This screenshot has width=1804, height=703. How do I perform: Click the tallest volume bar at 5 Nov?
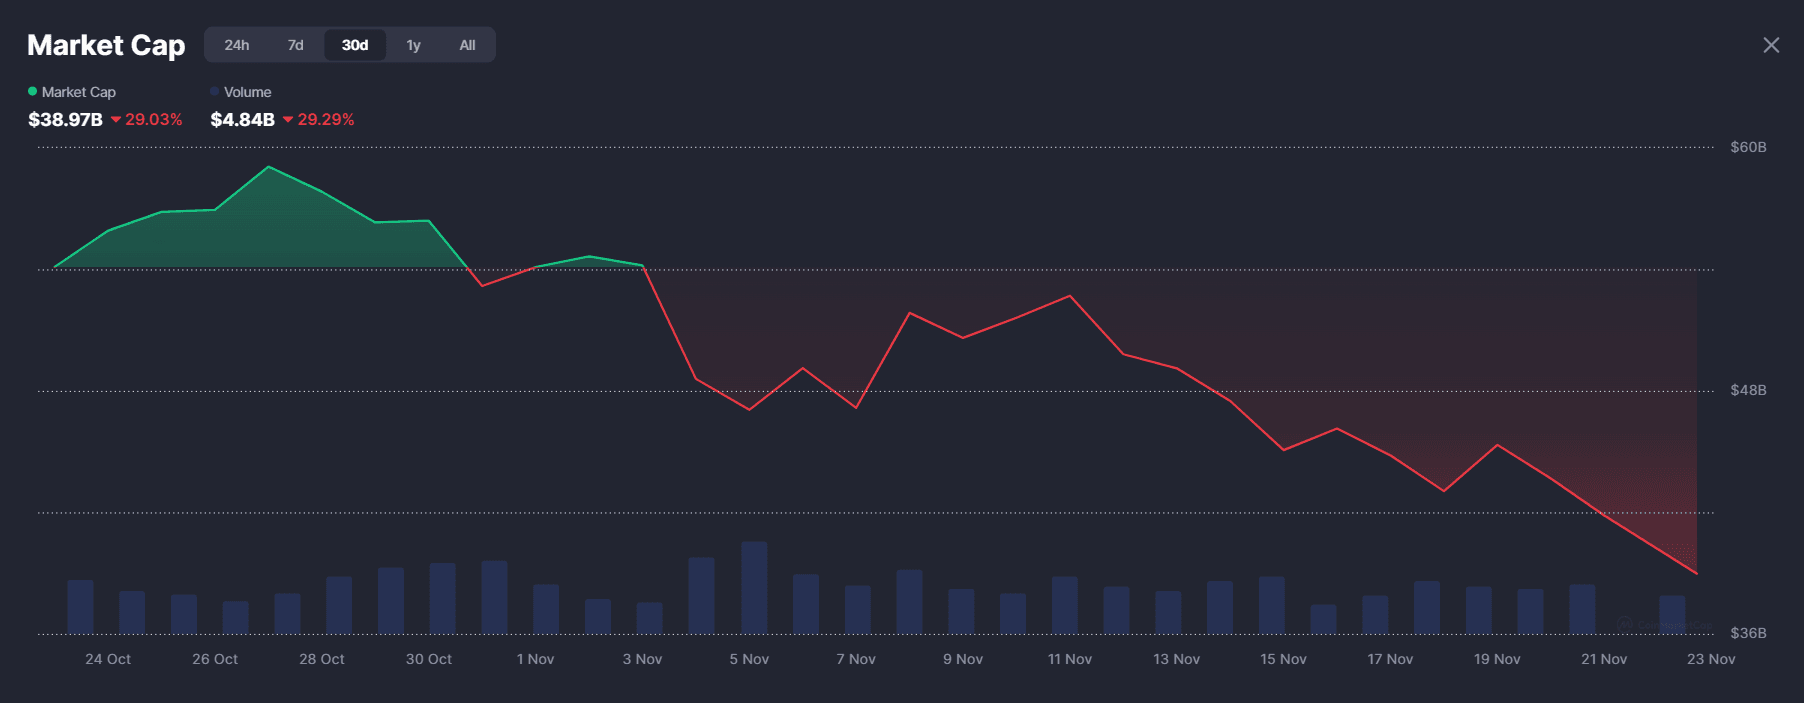754,587
